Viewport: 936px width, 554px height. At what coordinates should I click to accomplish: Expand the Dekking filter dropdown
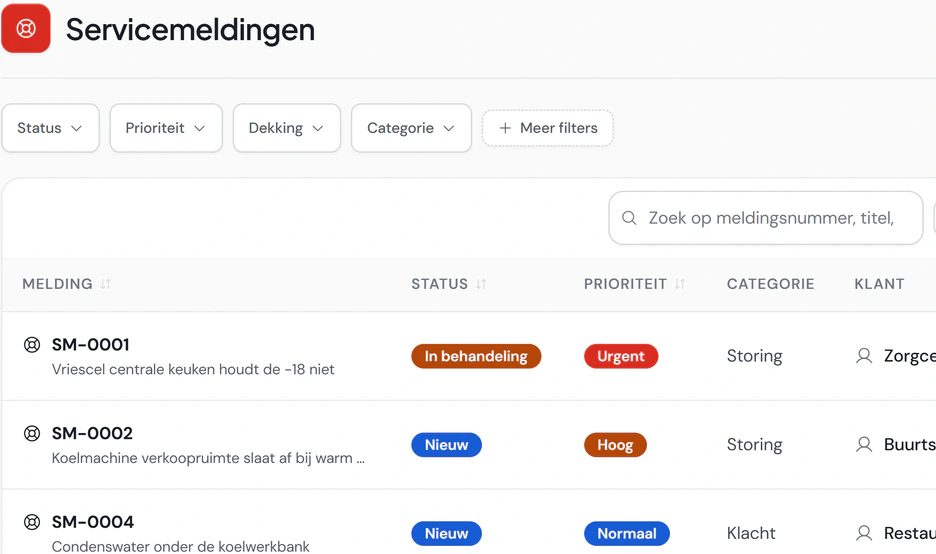point(287,128)
